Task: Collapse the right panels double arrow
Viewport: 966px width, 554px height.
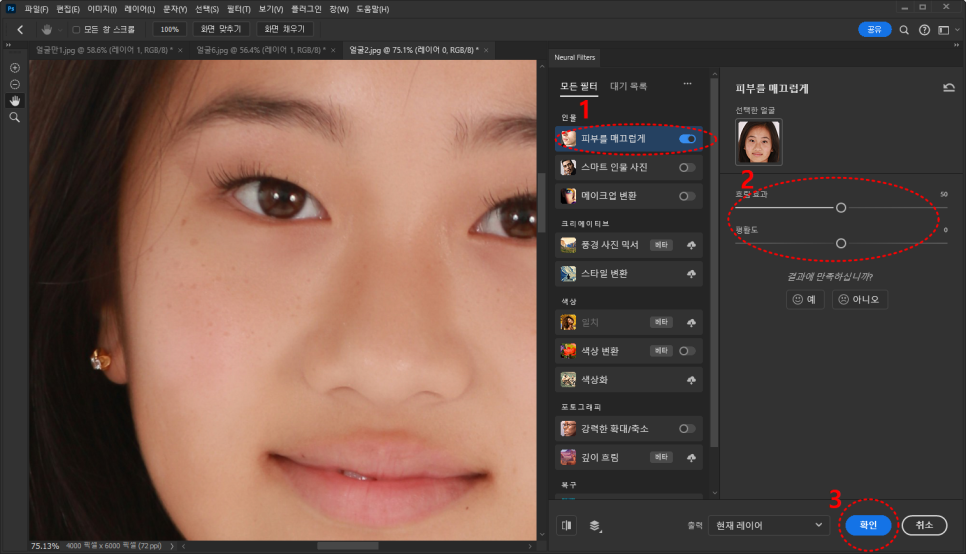Action: (956, 45)
